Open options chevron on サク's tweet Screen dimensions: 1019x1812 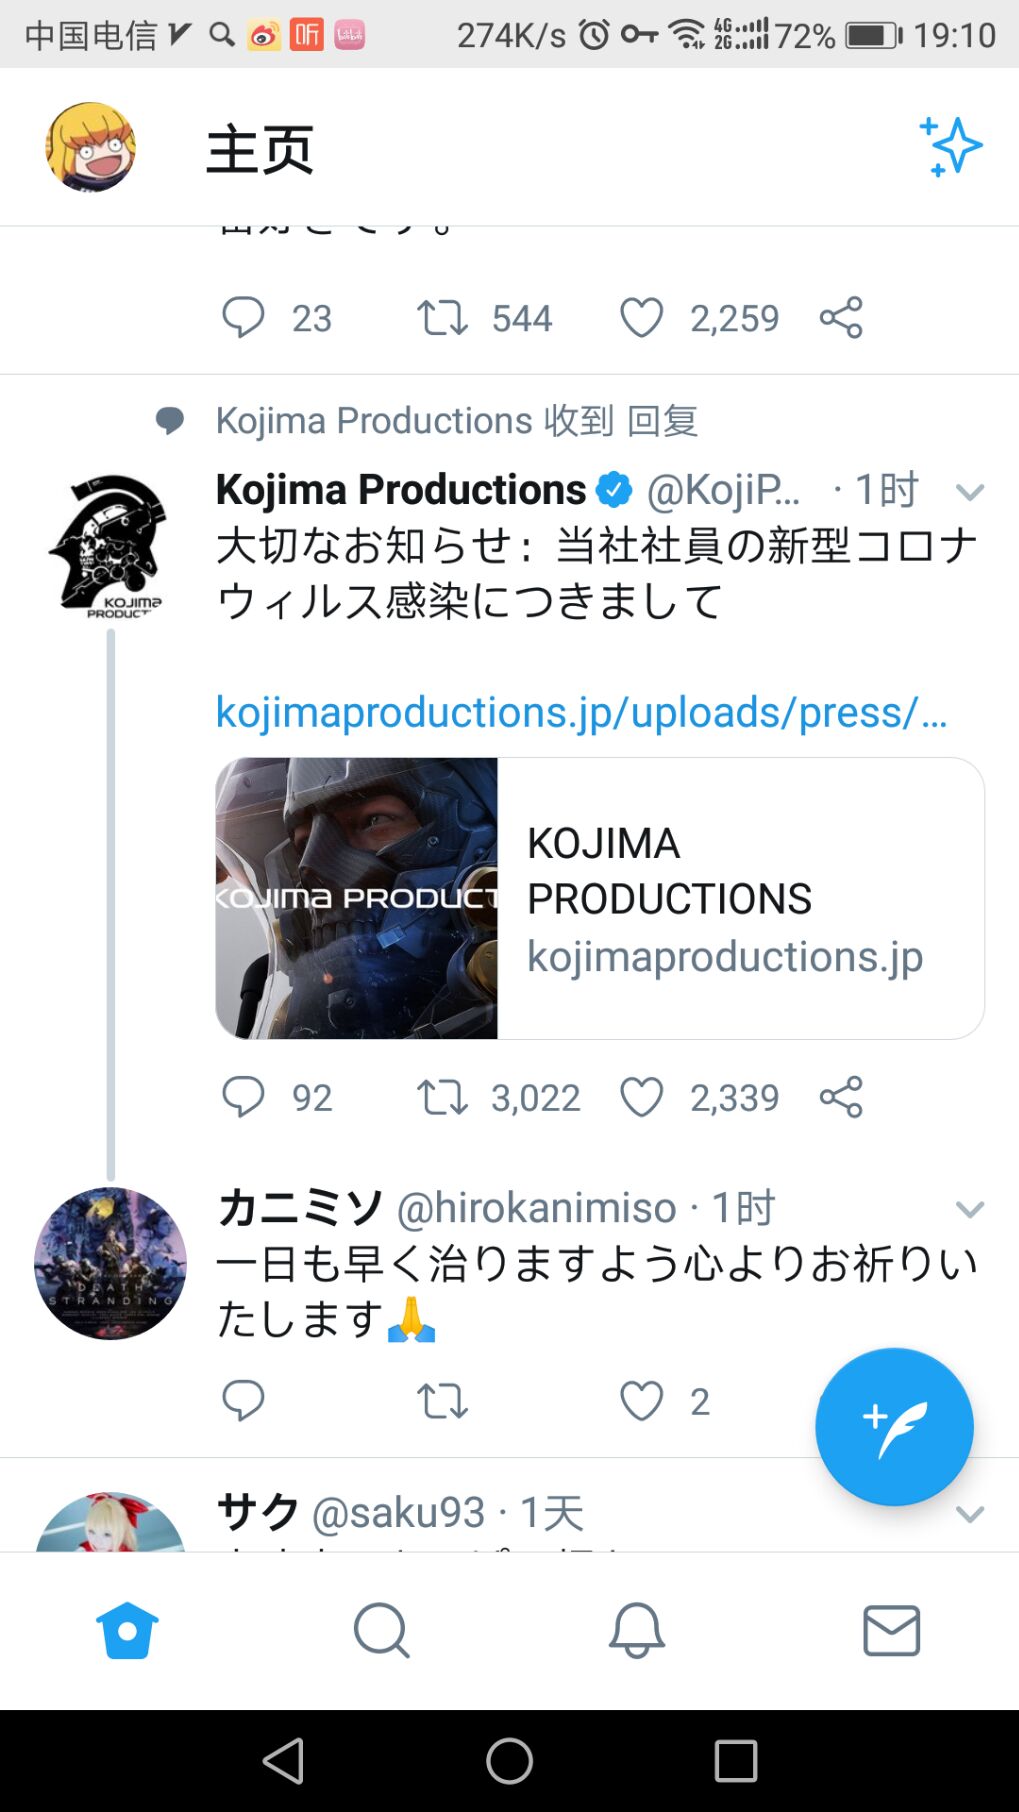tap(969, 1514)
